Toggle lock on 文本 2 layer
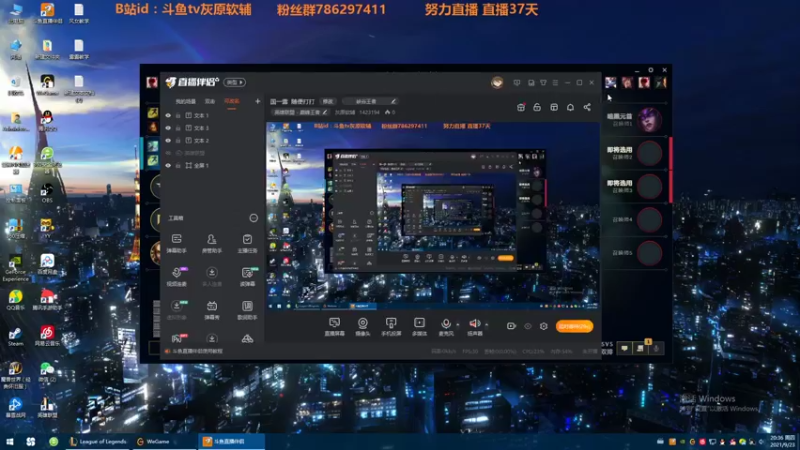Screen dimensions: 800x450 [178, 140]
